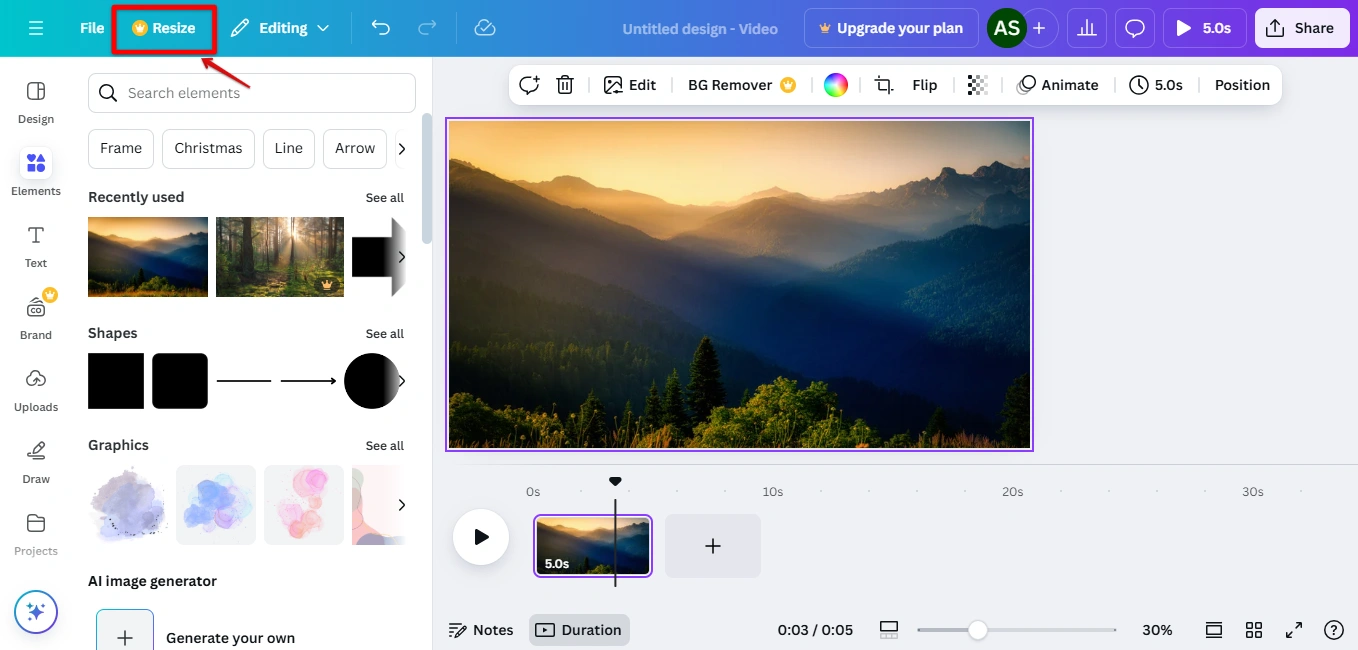The width and height of the screenshot is (1358, 650).
Task: Add a new page to timeline
Action: 713,546
